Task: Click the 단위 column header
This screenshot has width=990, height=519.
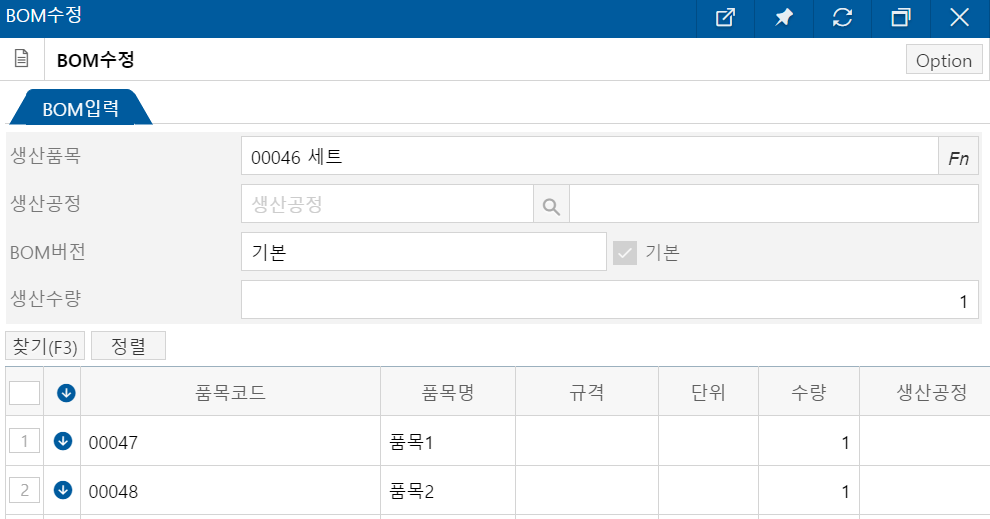Action: click(x=708, y=392)
